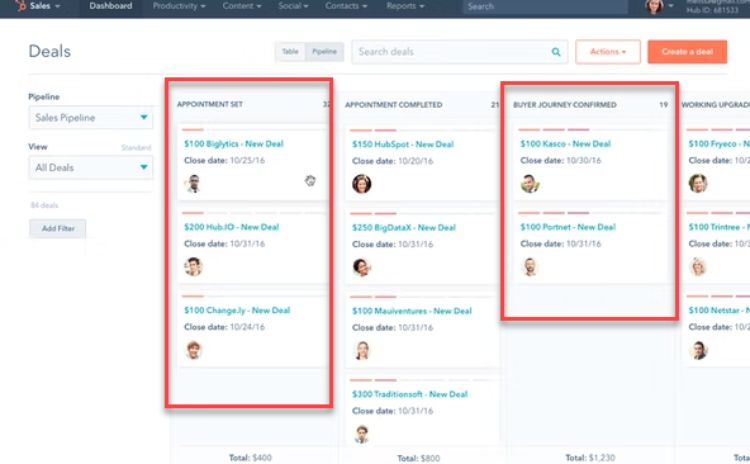Click Close date 10/24/16 on ChangeJy card
Screen dimensions: 750x464
(224, 327)
